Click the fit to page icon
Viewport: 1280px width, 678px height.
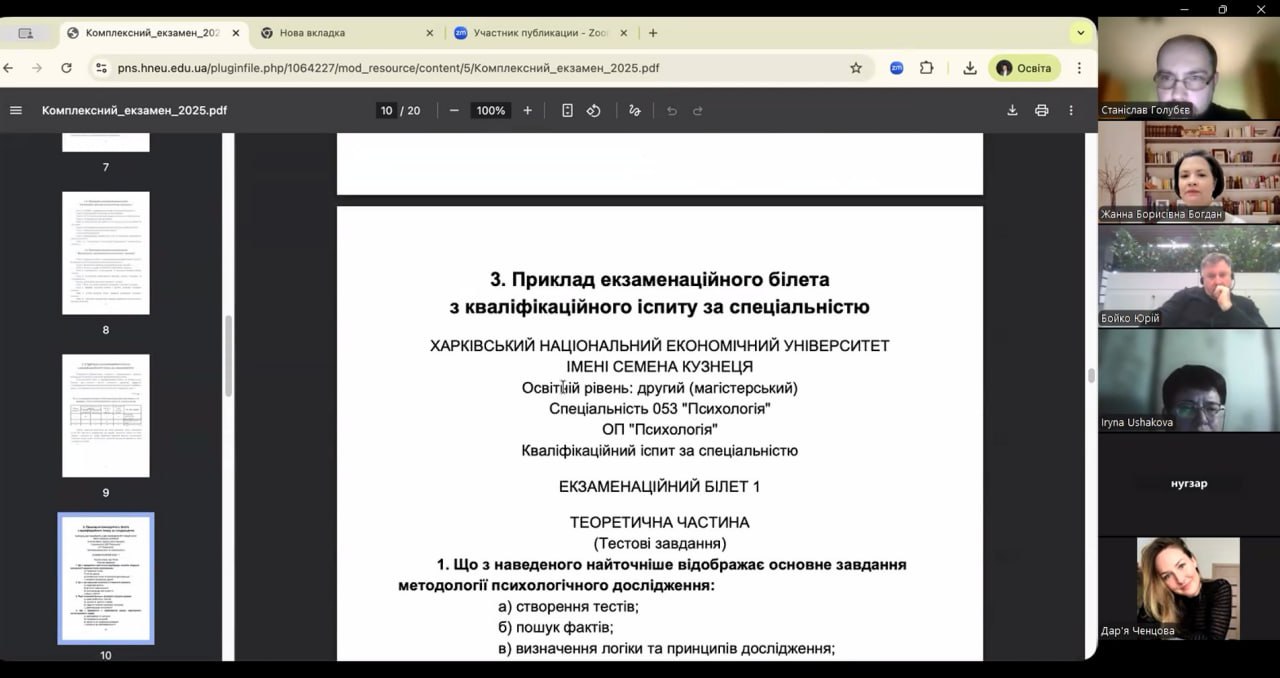[567, 110]
